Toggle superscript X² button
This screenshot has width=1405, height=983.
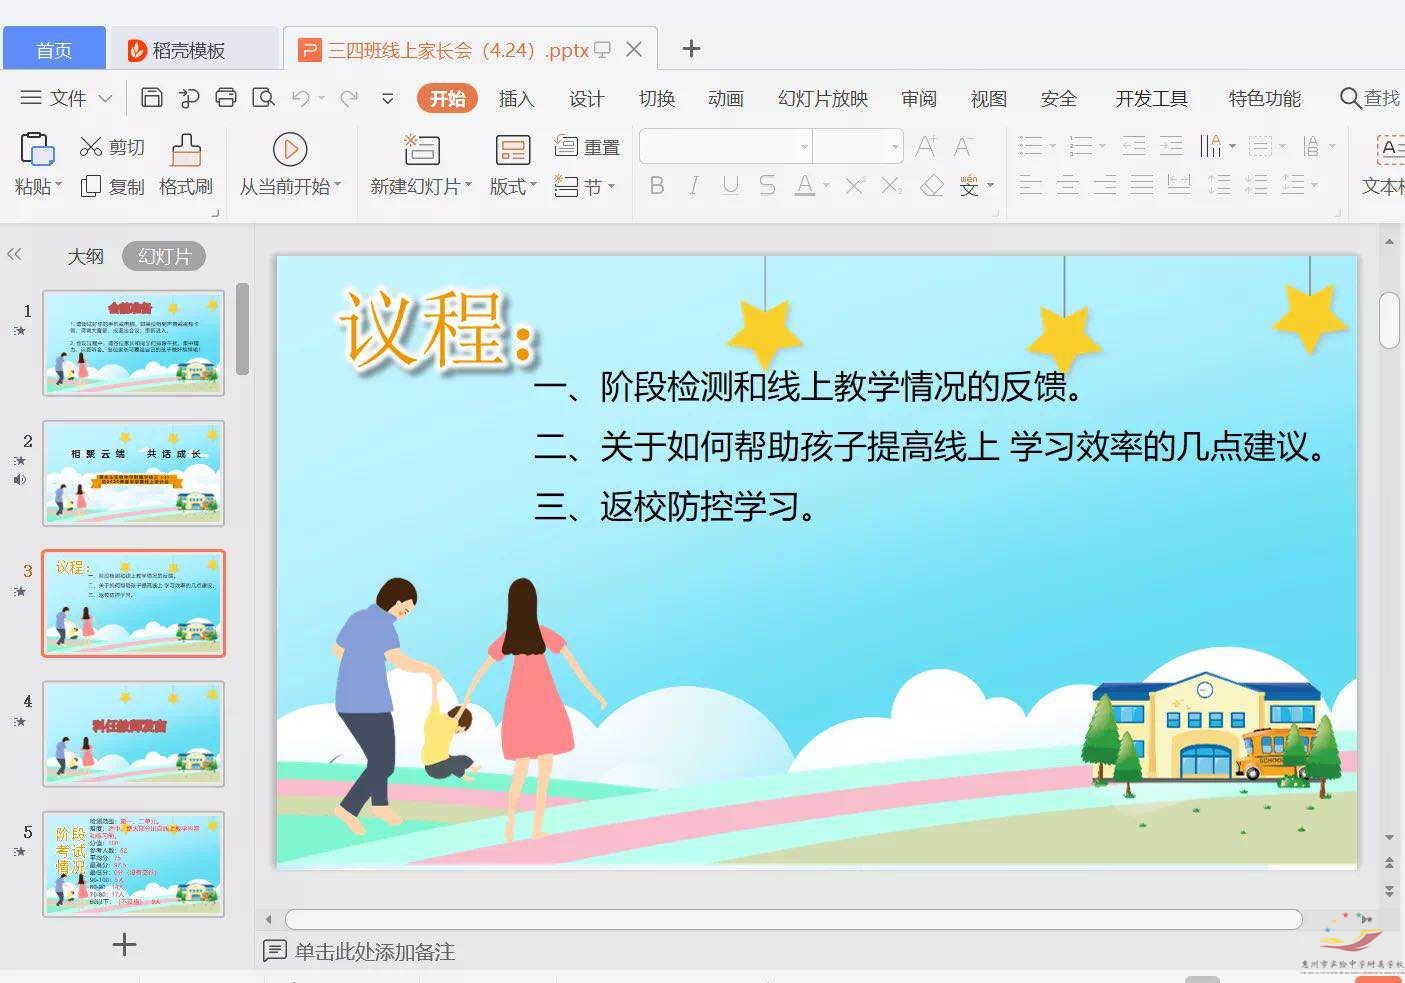point(855,185)
